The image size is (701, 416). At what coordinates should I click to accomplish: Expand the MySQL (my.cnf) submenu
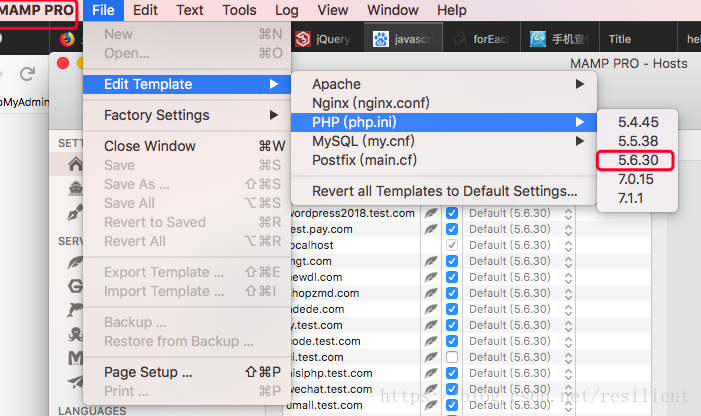tap(444, 141)
